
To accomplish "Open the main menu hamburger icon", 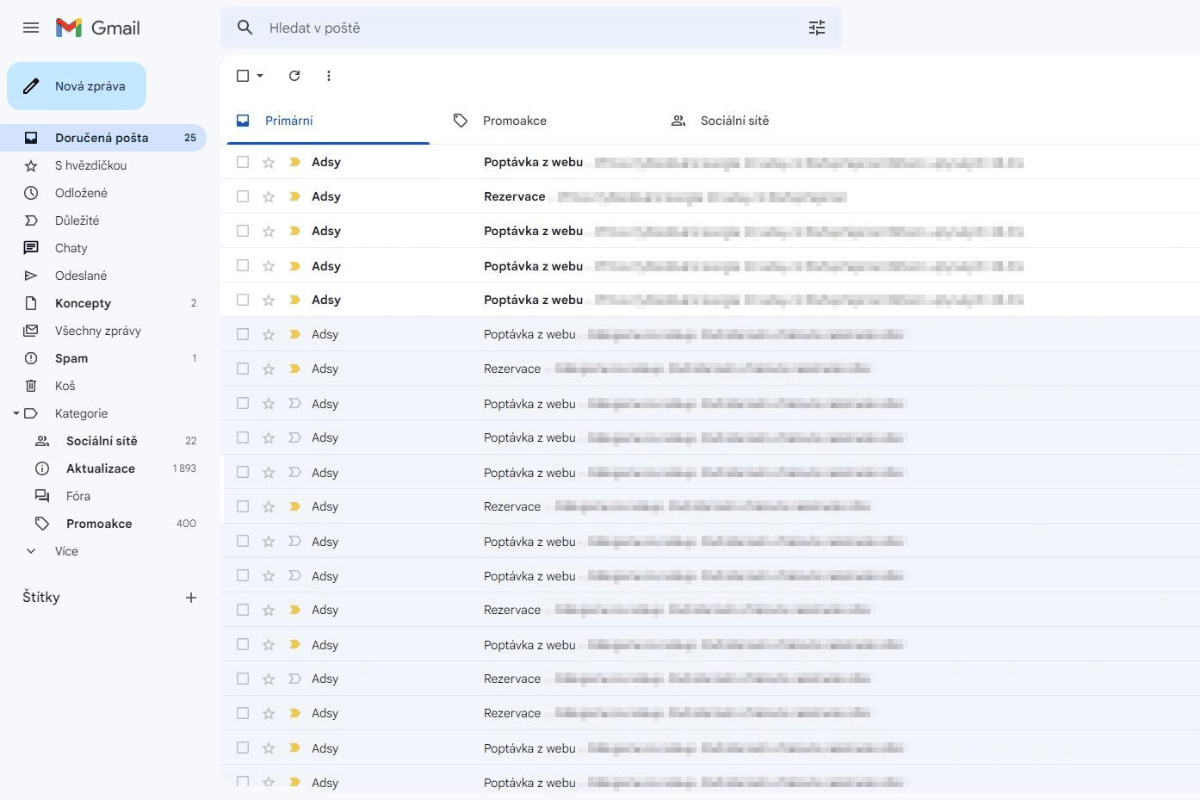I will [31, 28].
